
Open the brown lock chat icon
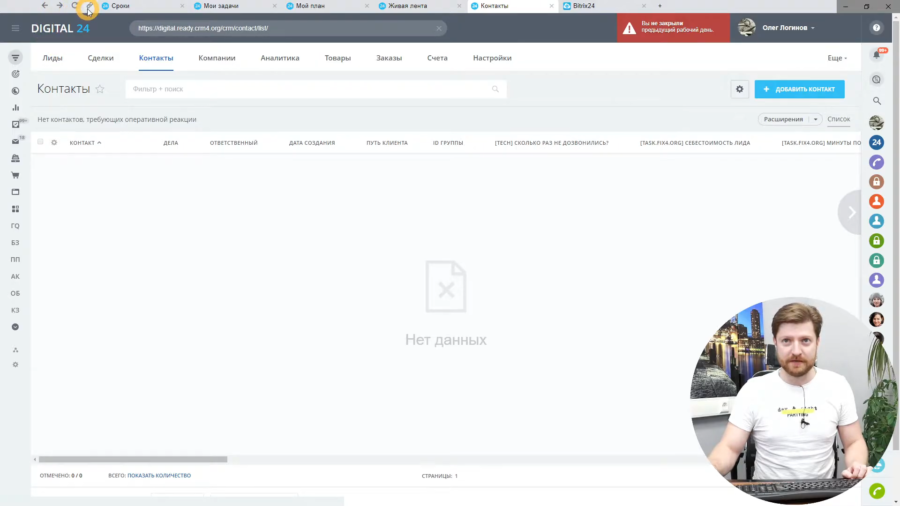[x=876, y=182]
